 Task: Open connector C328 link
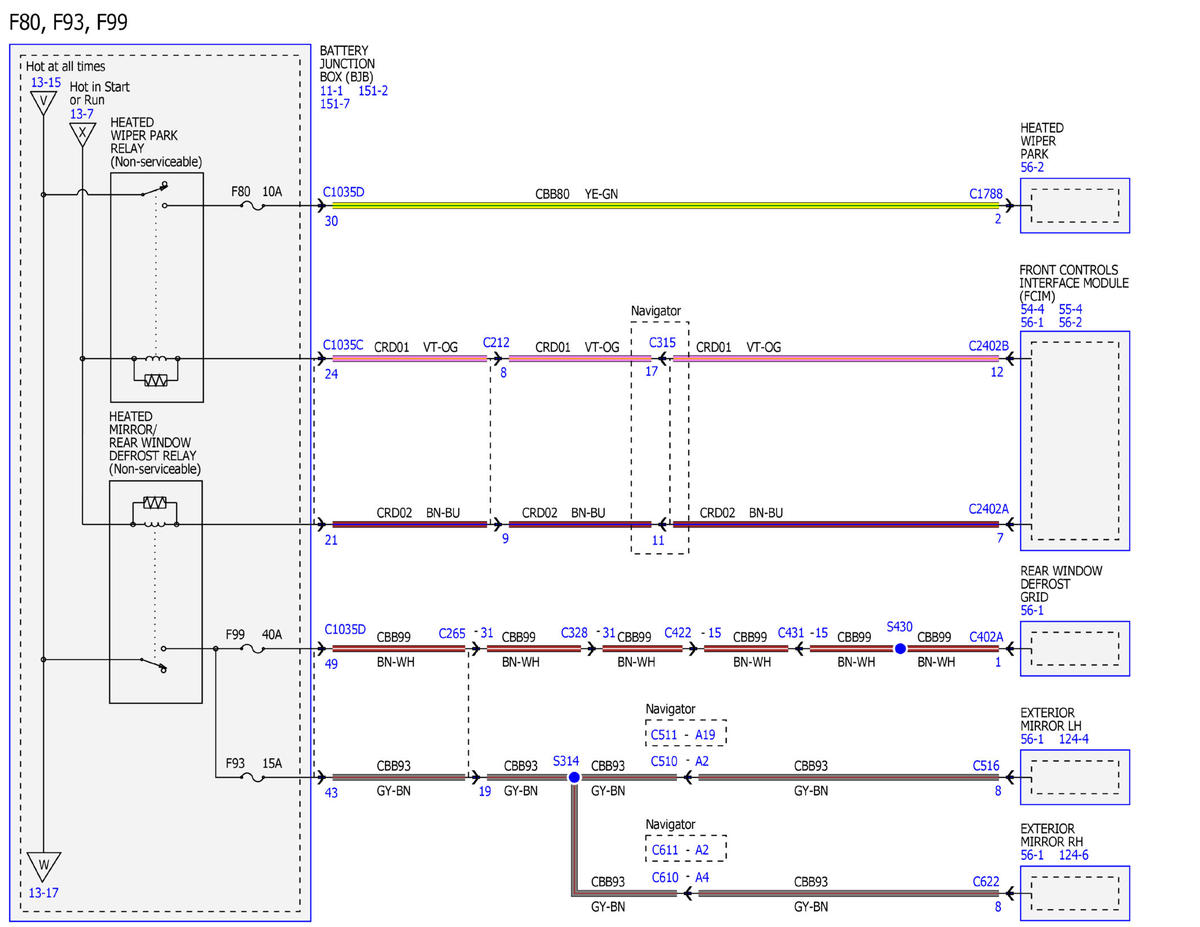tap(575, 633)
